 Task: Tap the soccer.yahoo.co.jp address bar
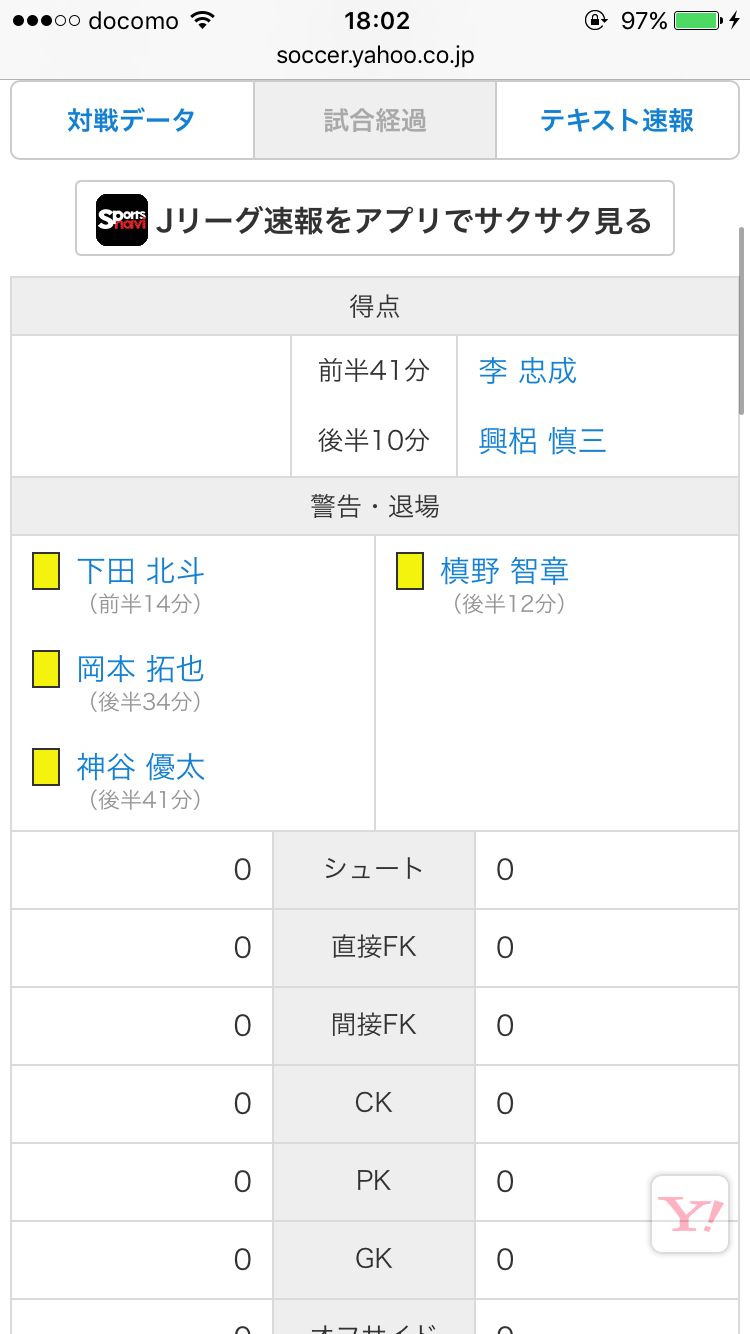coord(375,56)
